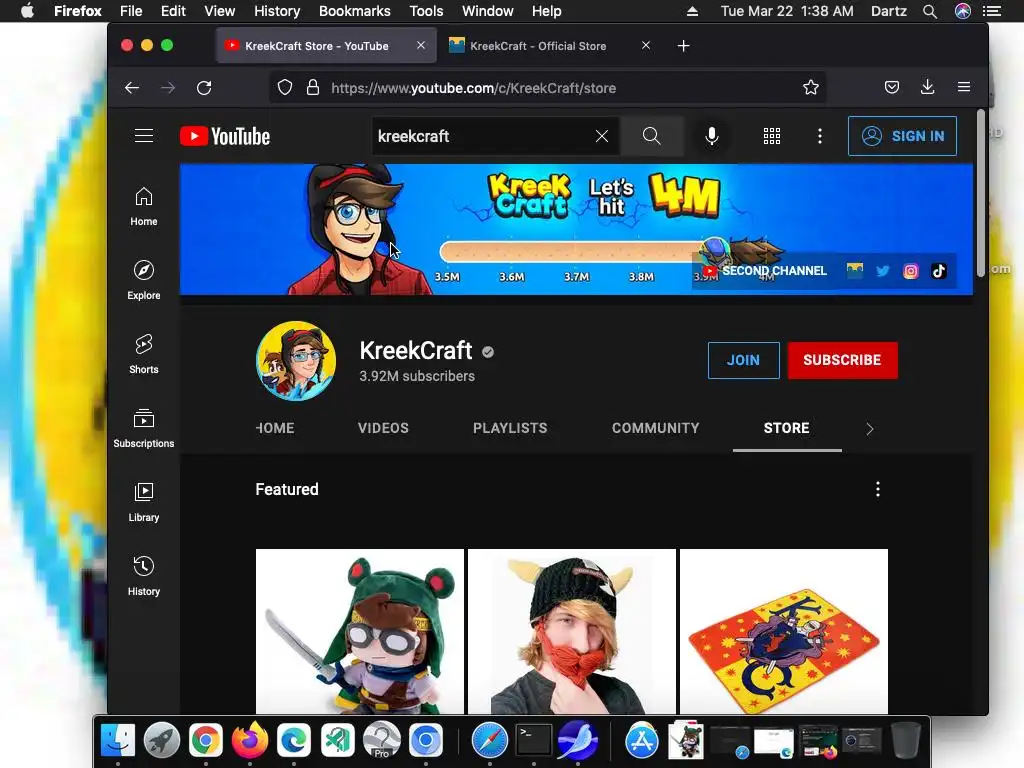This screenshot has height=768, width=1024.
Task: Open tracking protection shield icon
Action: click(x=285, y=88)
